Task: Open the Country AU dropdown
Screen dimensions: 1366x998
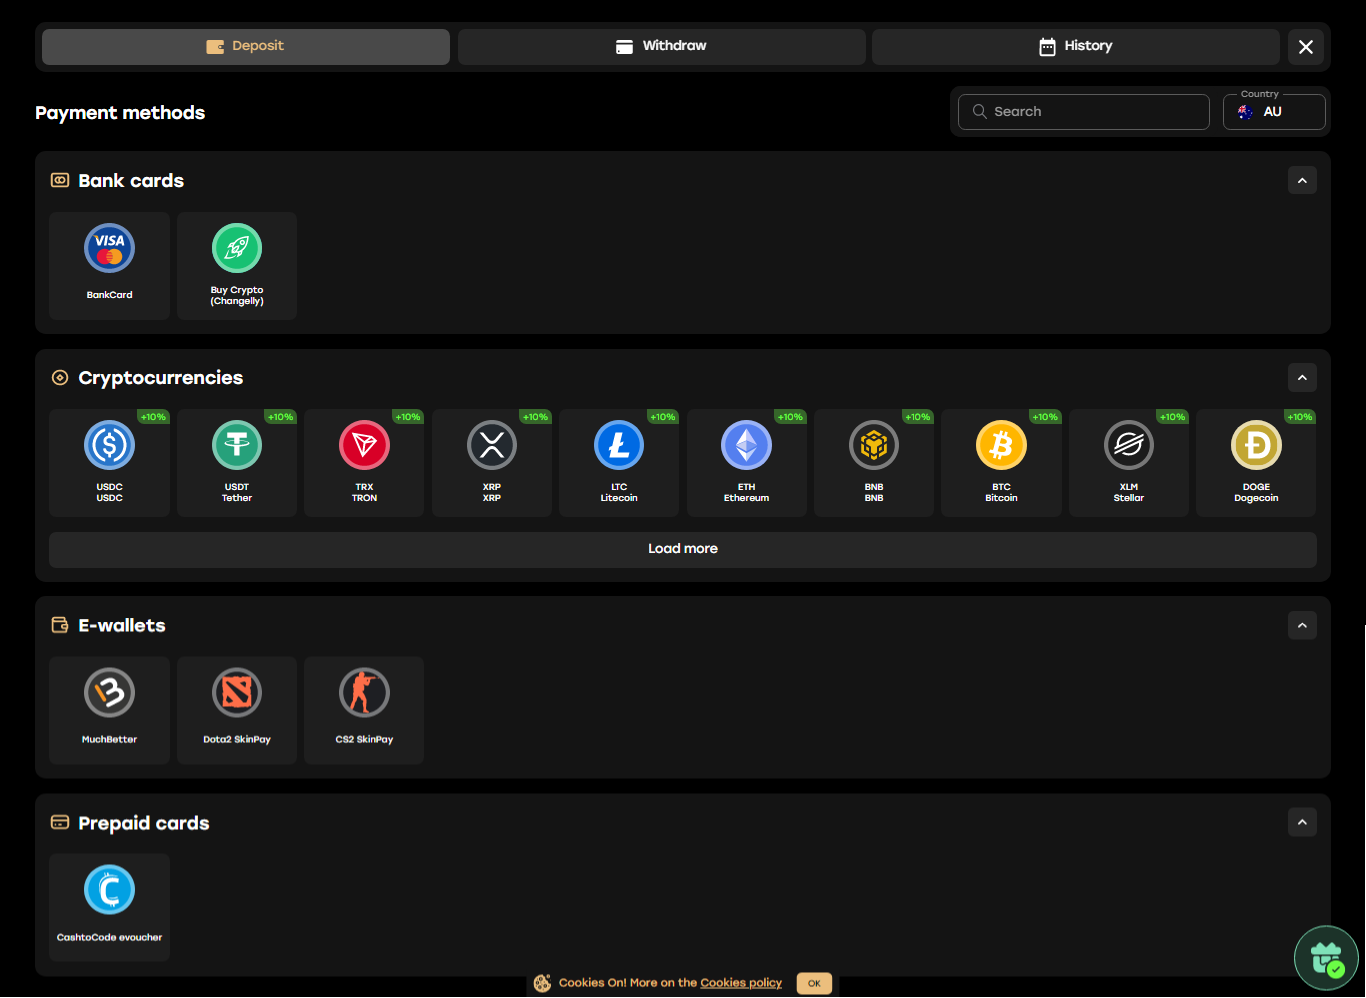Action: click(1274, 112)
